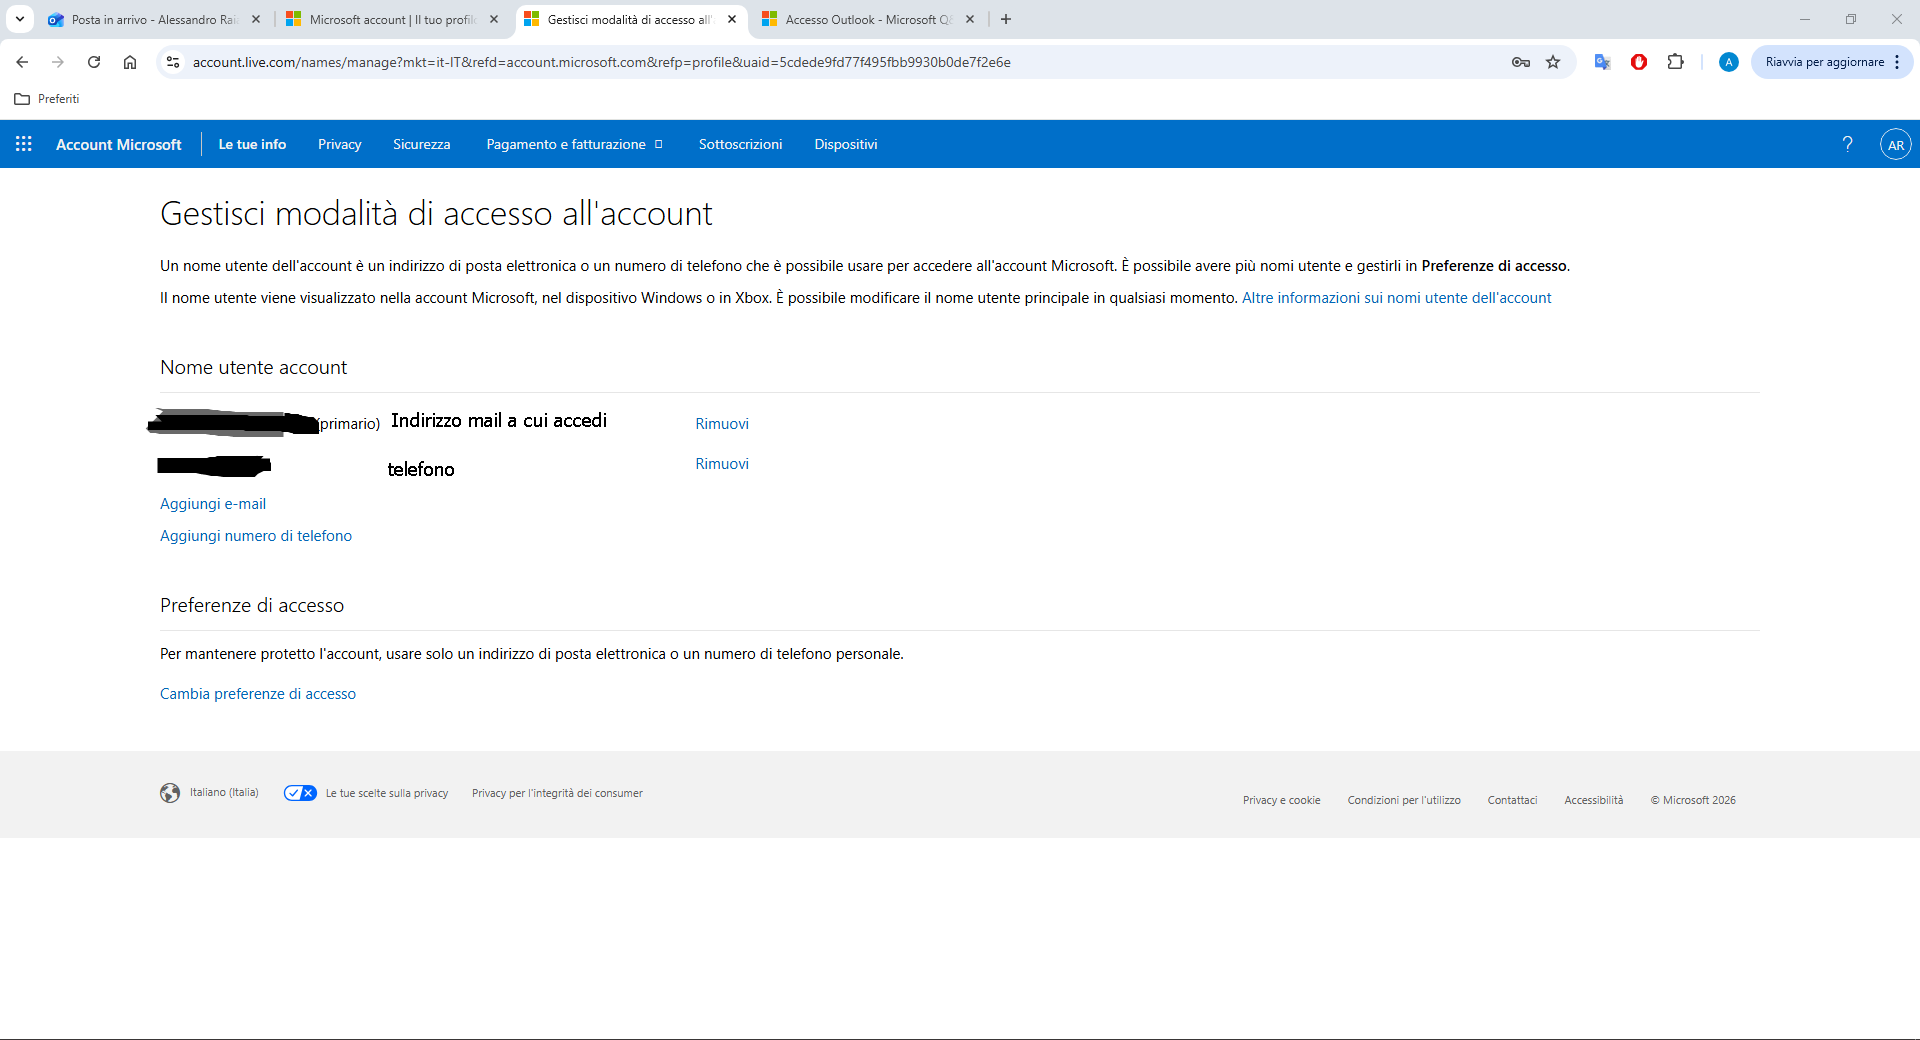Image resolution: width=1920 pixels, height=1040 pixels.
Task: Open the Preferiti bookmarks folder
Action: pyautogui.click(x=47, y=99)
